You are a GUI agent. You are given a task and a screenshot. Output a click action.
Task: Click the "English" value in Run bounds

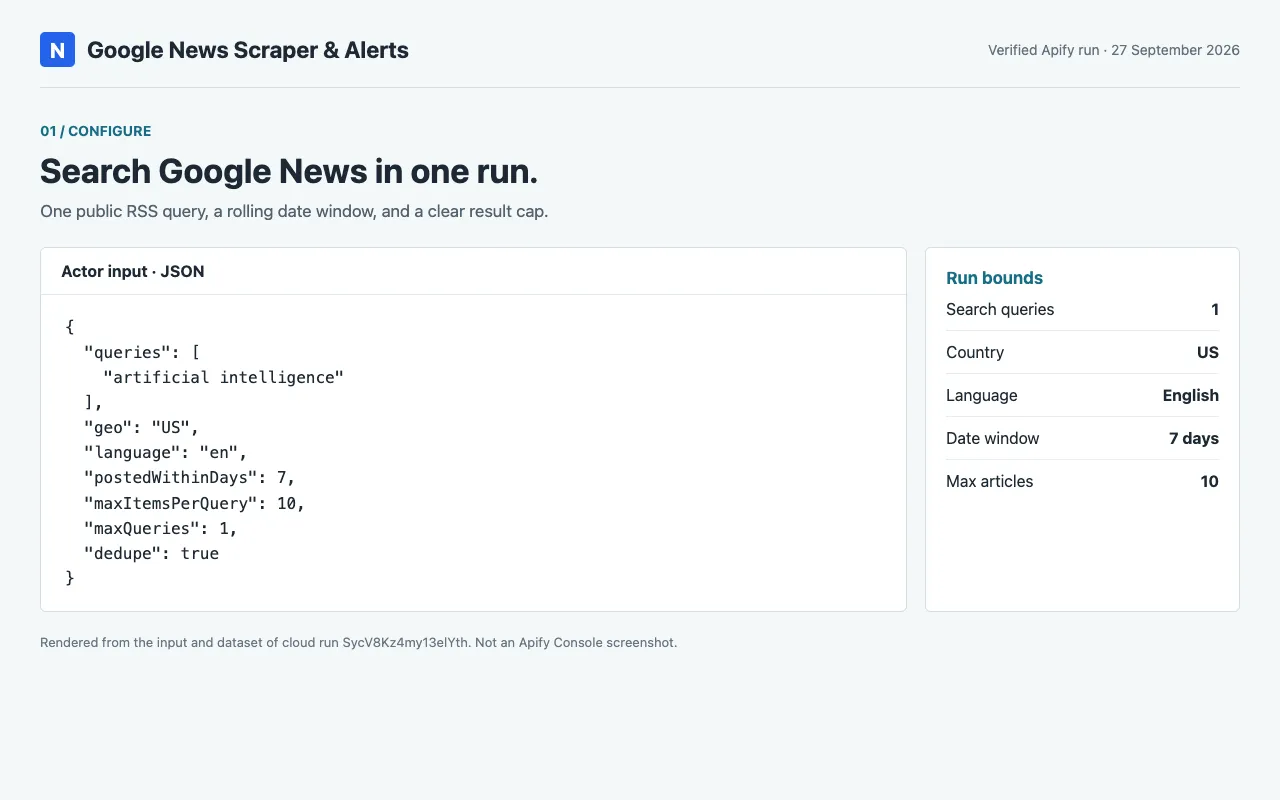point(1191,395)
